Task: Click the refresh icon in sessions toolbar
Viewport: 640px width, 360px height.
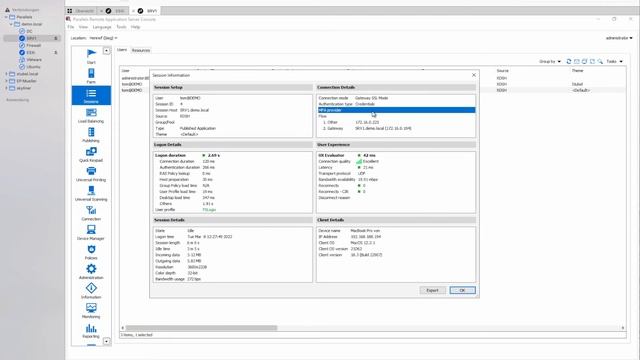Action: pyautogui.click(x=569, y=61)
